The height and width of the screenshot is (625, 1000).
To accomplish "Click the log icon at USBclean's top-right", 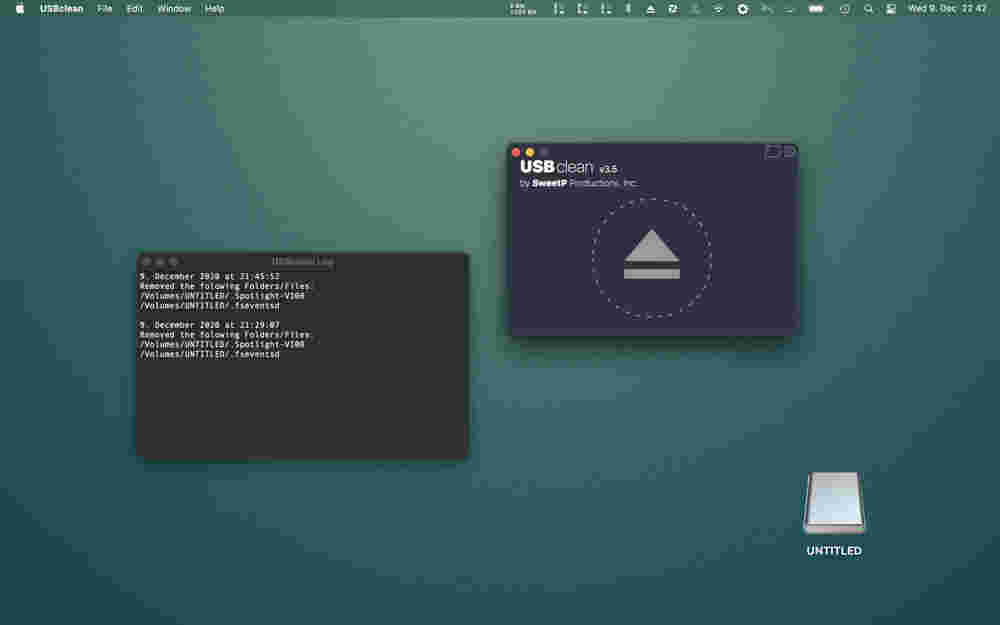I will [772, 152].
